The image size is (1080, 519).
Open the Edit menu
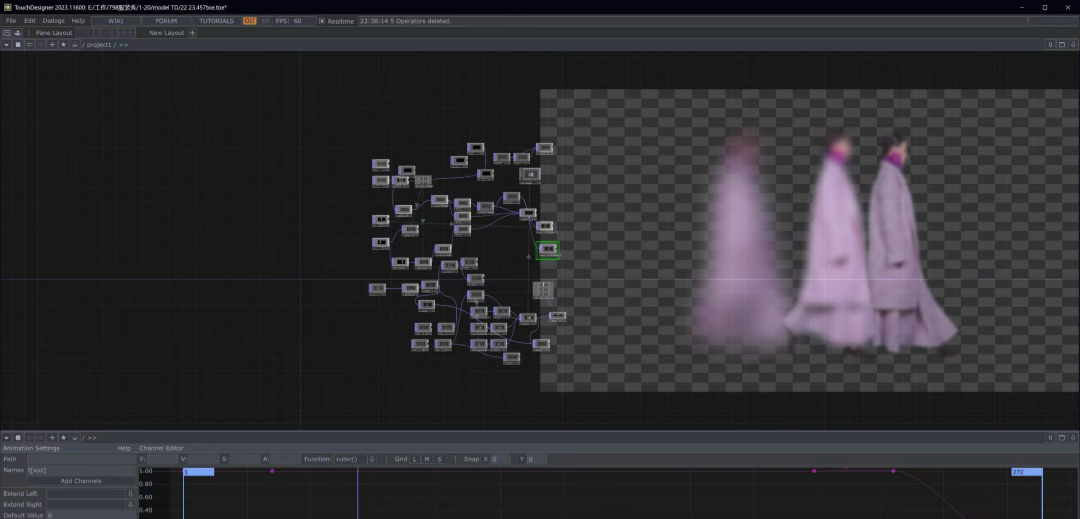[x=30, y=21]
